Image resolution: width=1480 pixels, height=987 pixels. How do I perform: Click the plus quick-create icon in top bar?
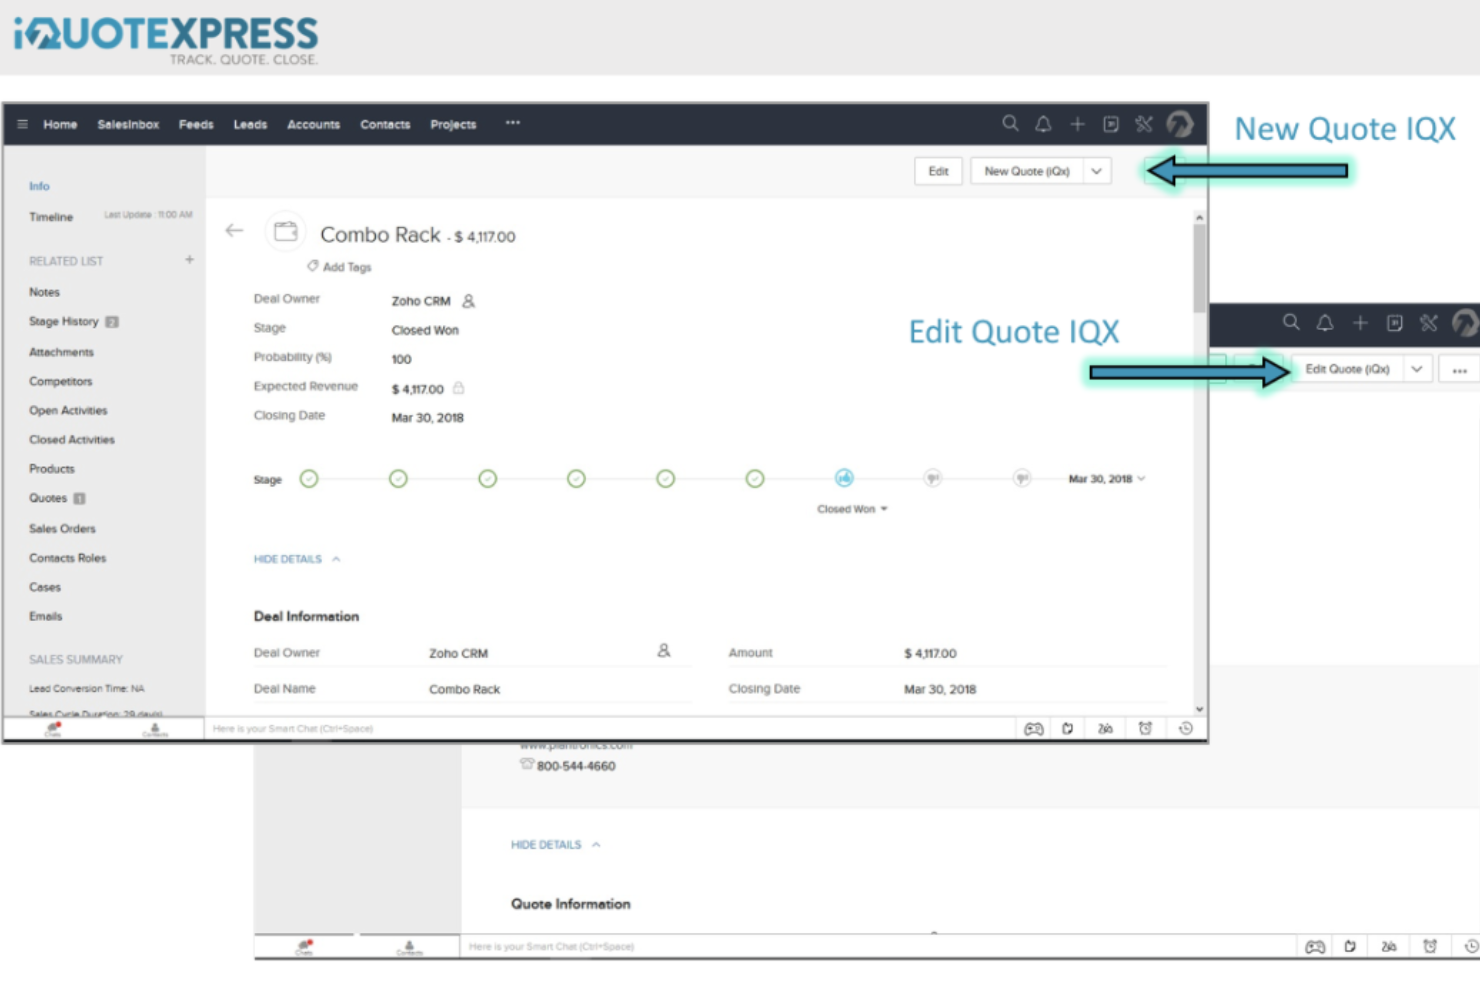pos(1077,123)
